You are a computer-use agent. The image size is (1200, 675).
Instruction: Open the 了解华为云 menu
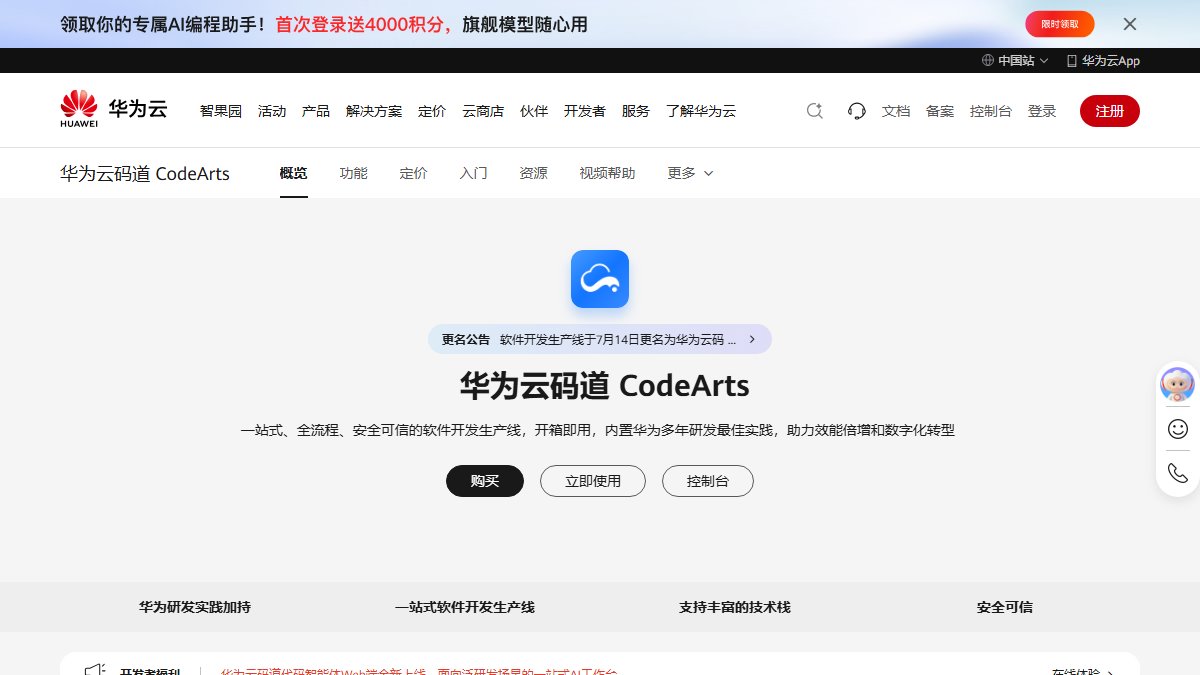tap(701, 111)
